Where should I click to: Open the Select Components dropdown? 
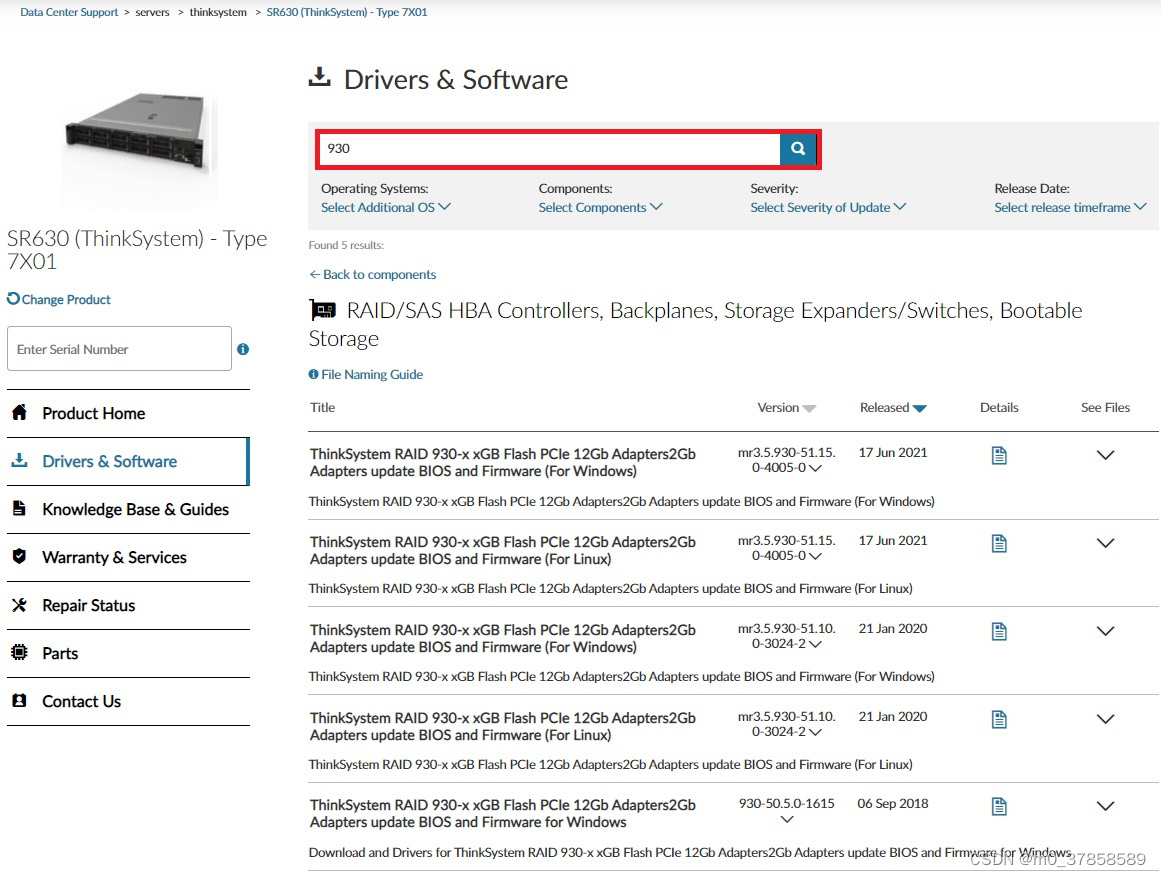tap(600, 207)
